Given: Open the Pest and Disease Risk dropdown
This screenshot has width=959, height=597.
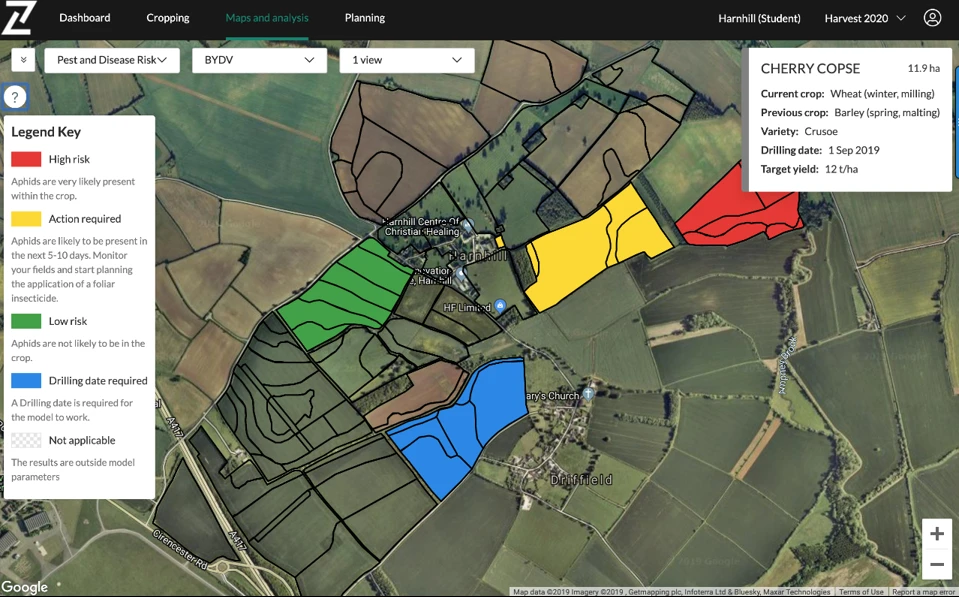Looking at the screenshot, I should coord(112,60).
